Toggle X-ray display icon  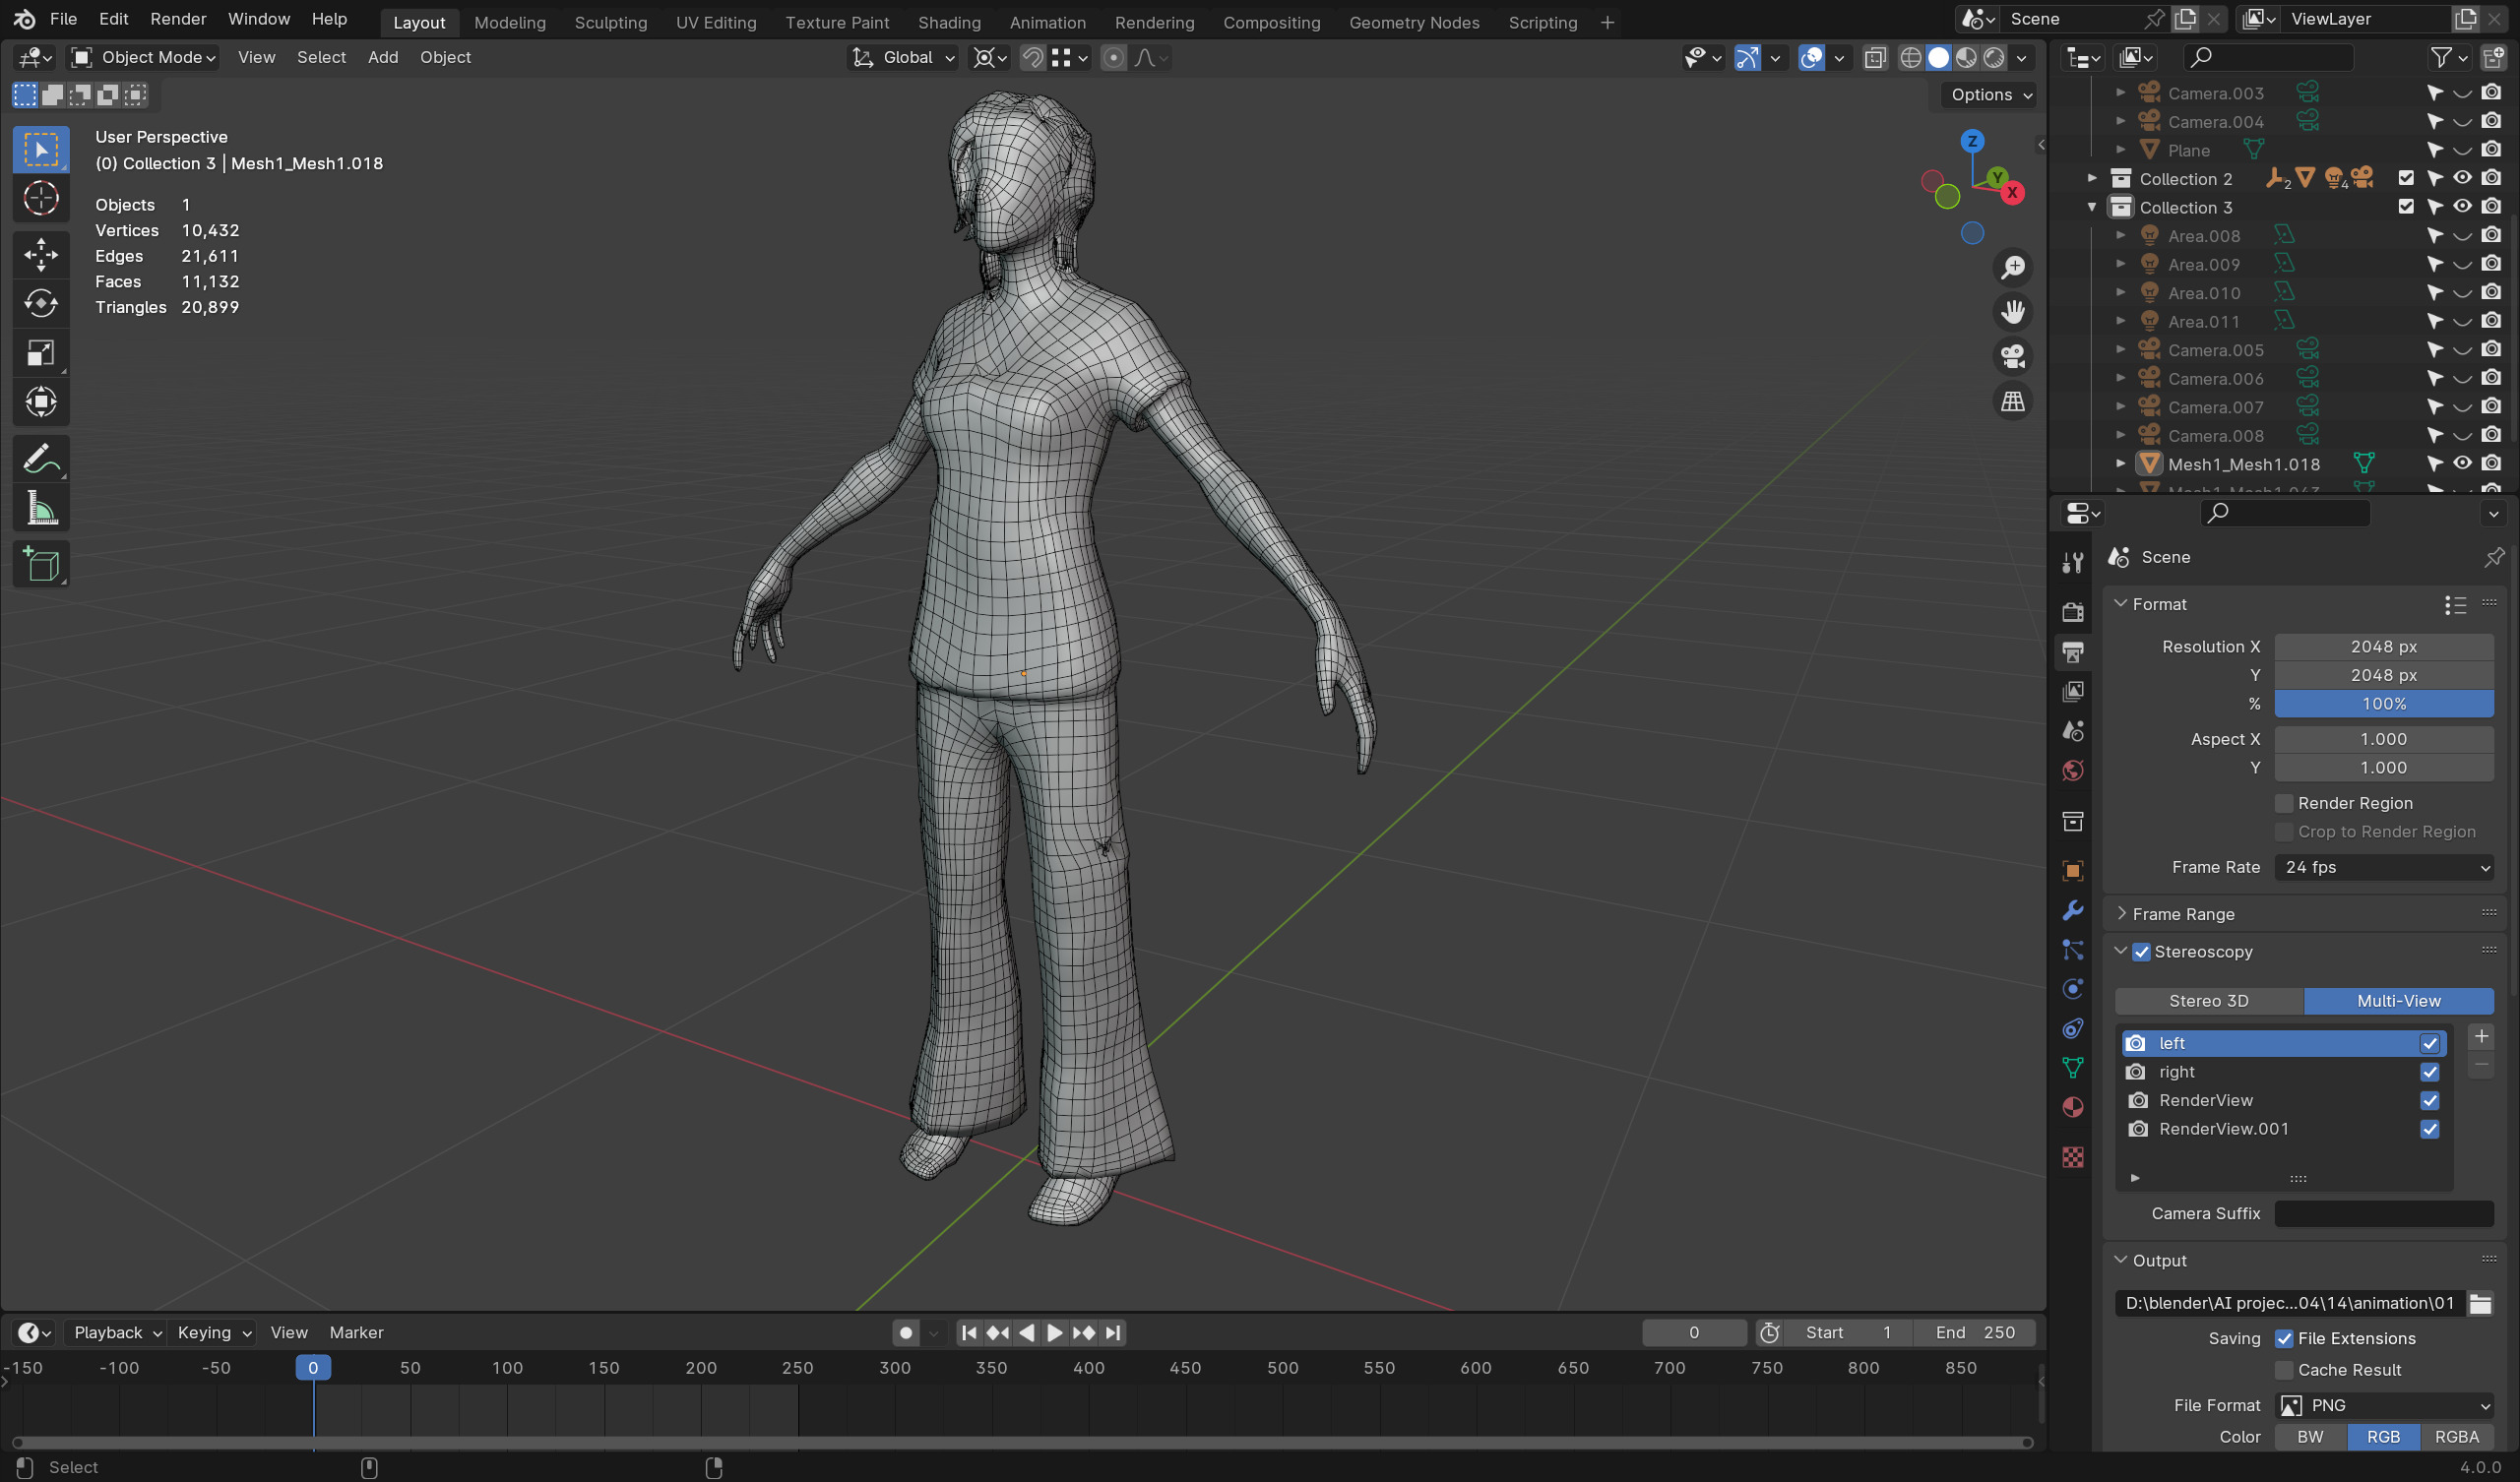1875,58
